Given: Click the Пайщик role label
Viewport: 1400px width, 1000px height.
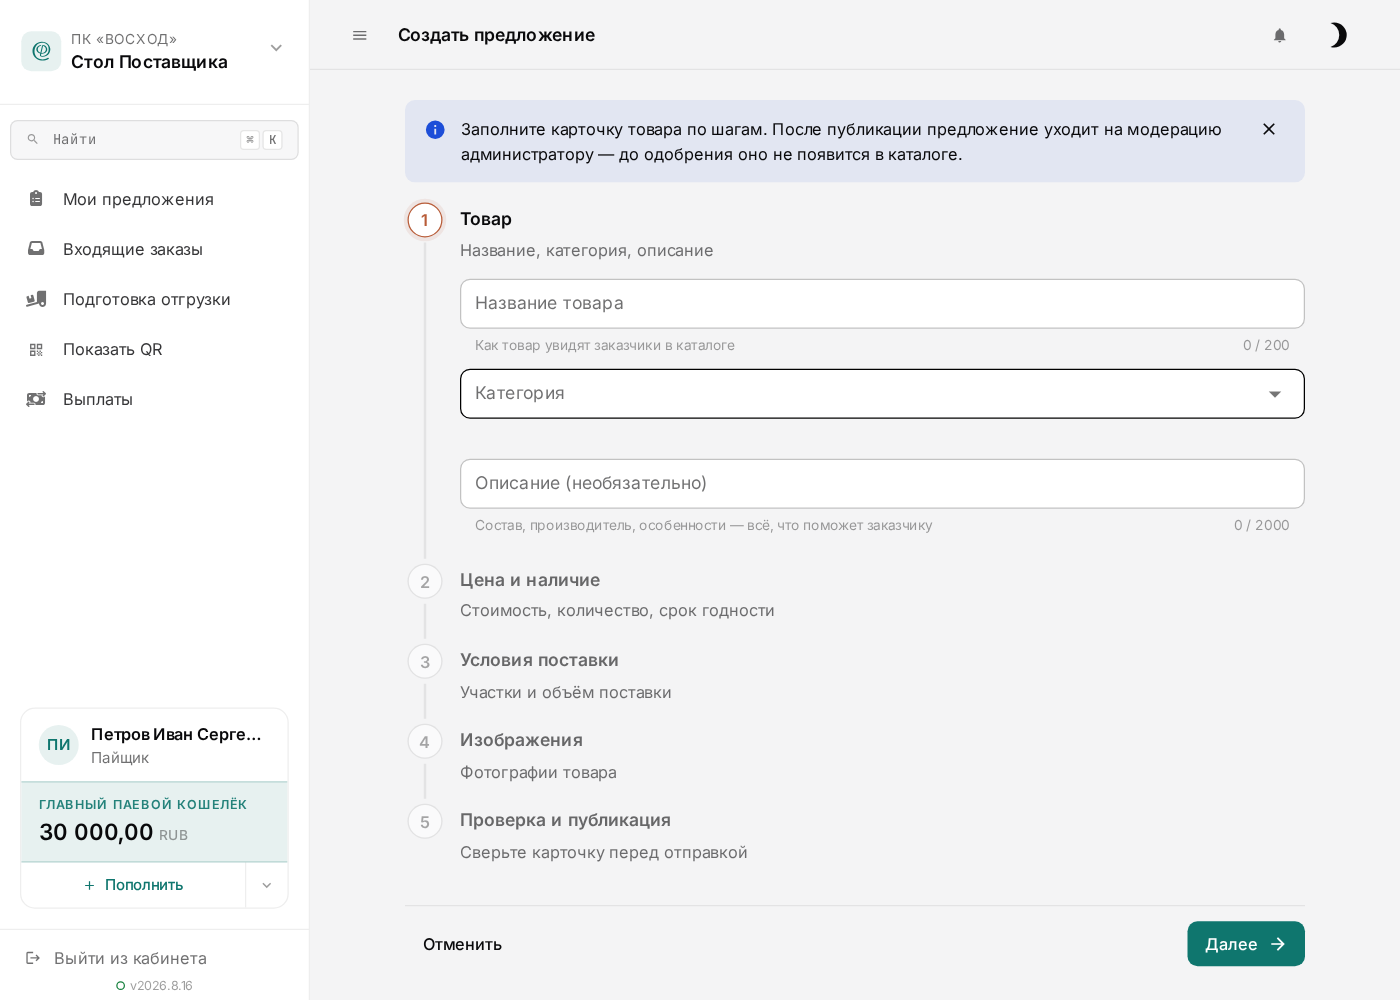Looking at the screenshot, I should [120, 758].
